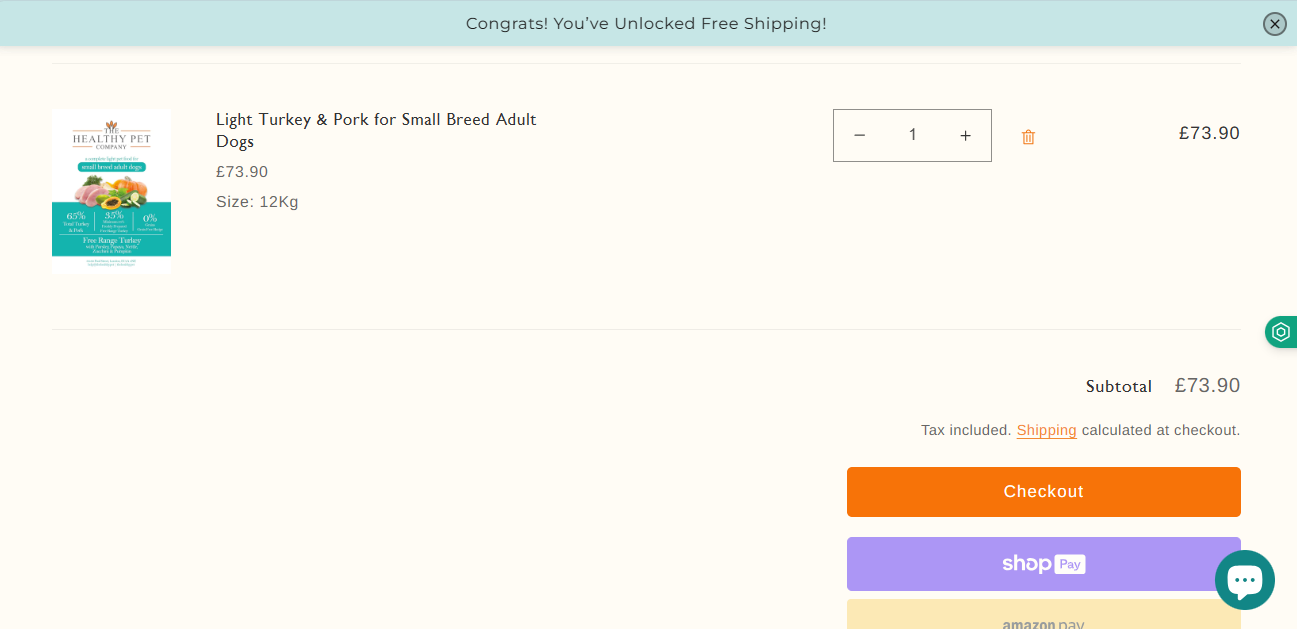Remove the item using the trash icon

point(1028,135)
